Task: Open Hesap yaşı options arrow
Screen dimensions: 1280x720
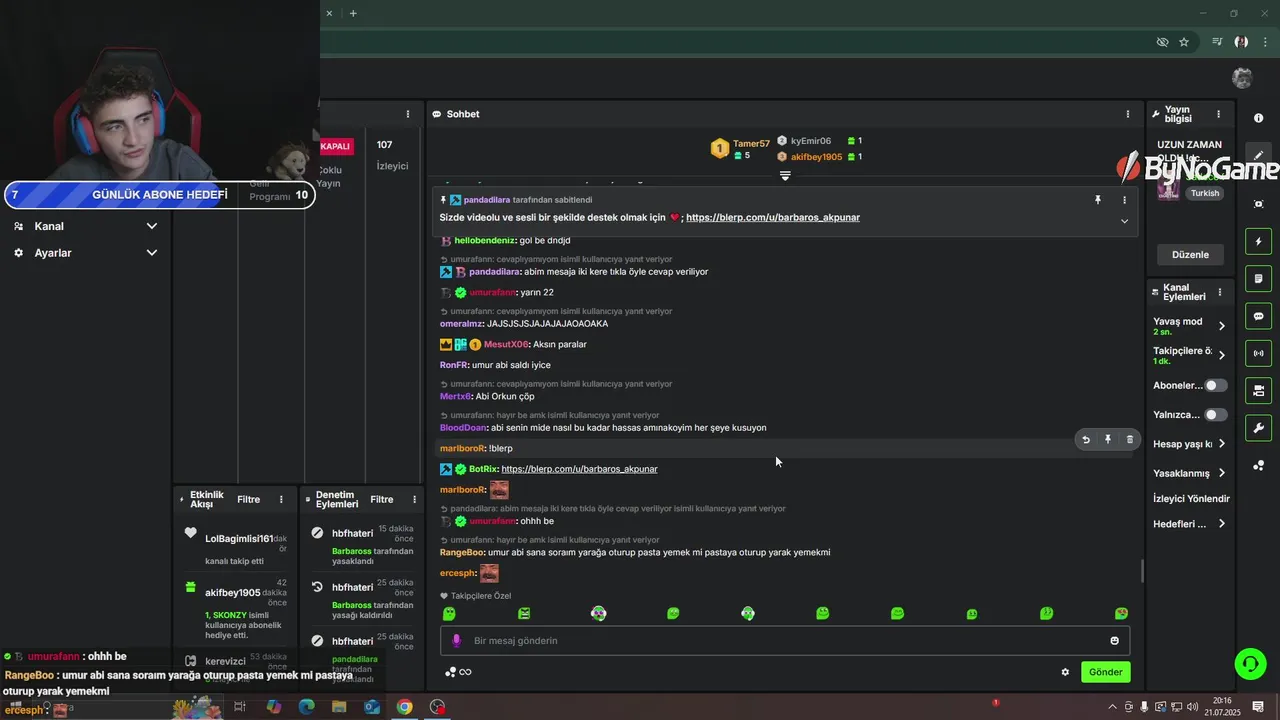Action: coord(1221,444)
